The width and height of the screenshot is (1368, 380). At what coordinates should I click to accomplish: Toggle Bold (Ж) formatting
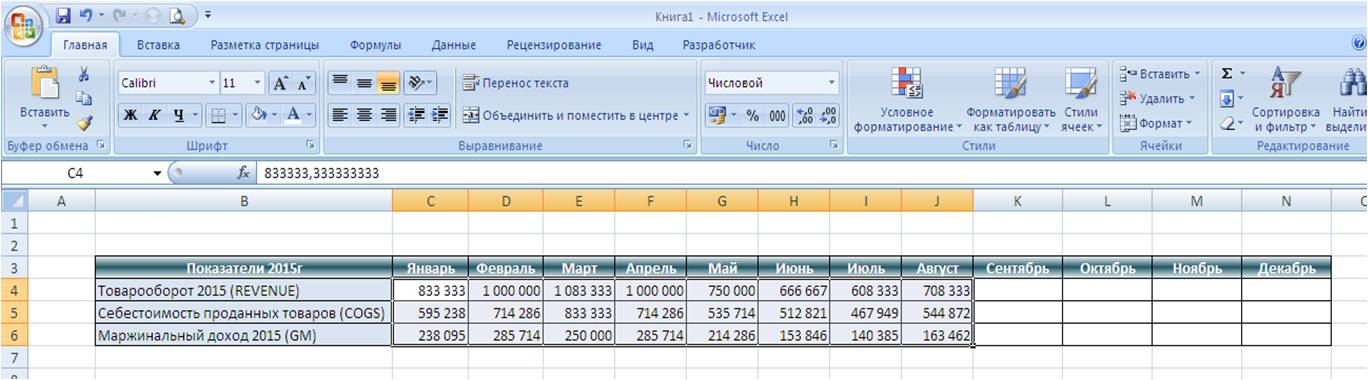tap(131, 115)
